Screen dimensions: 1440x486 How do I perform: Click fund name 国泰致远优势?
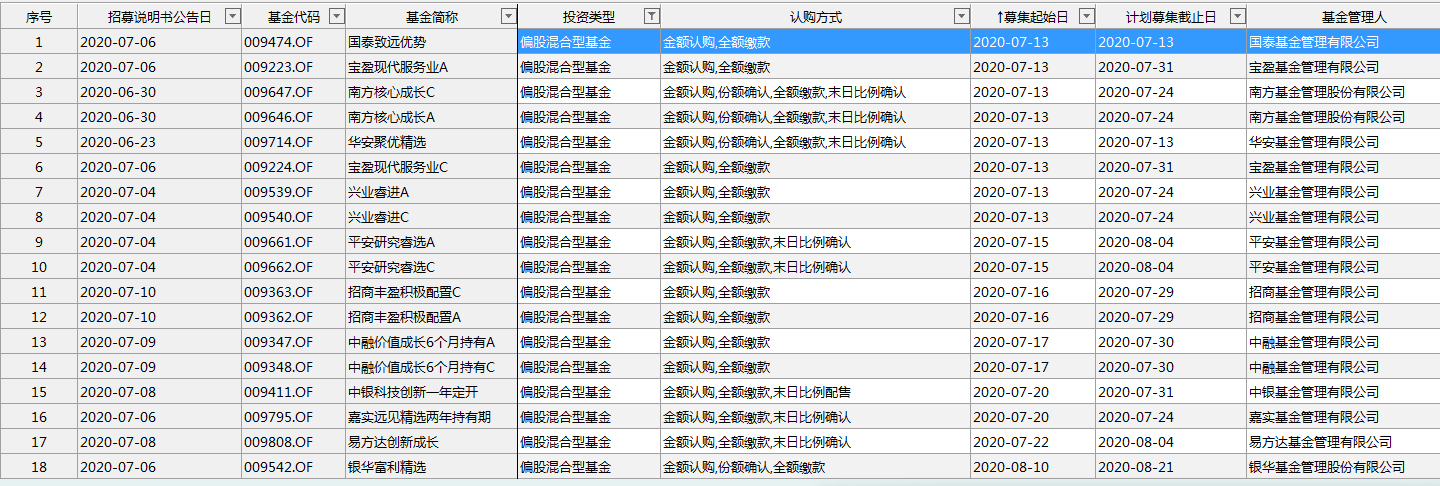tap(387, 42)
